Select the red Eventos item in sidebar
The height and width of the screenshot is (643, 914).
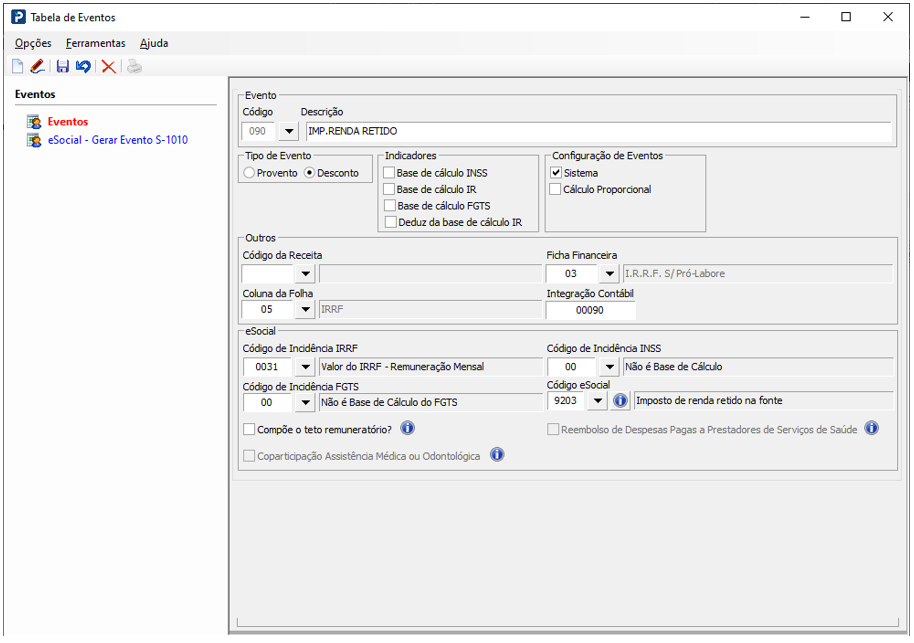67,122
